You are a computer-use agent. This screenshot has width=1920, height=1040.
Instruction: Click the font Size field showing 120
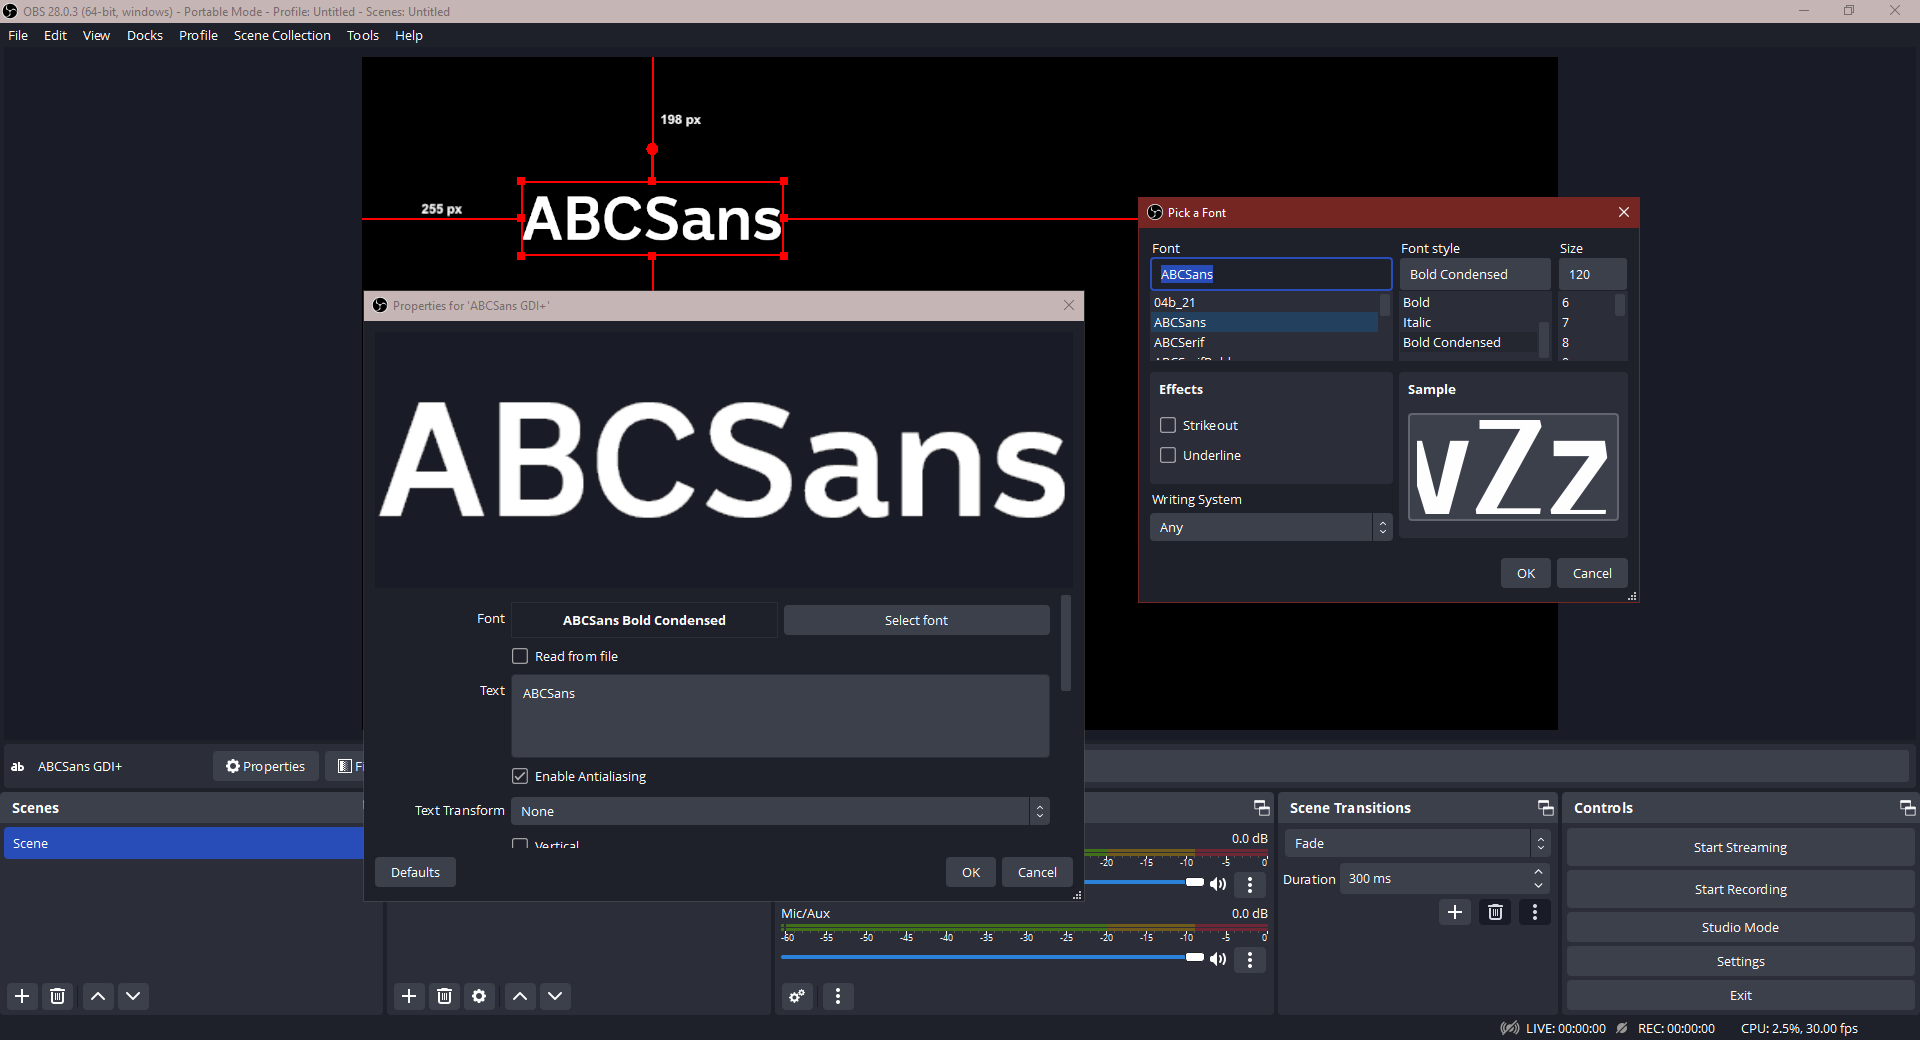tap(1593, 274)
